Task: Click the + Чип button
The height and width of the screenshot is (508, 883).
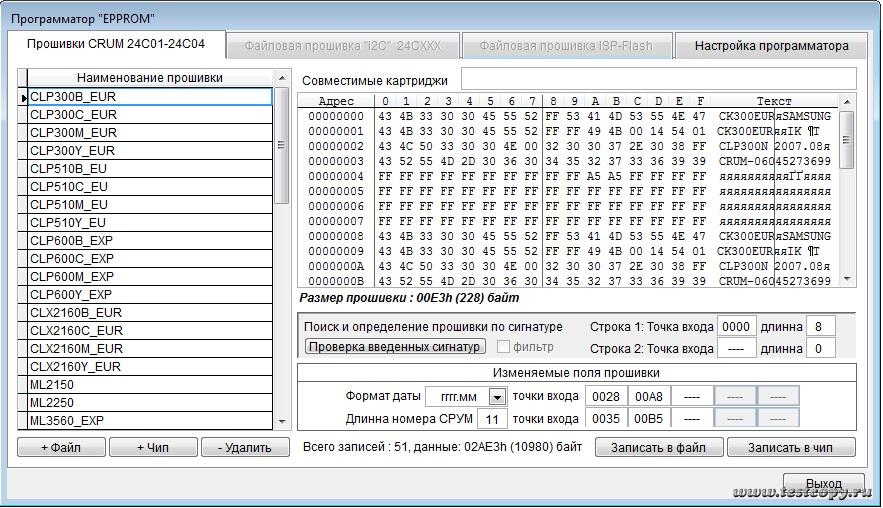Action: tap(153, 447)
